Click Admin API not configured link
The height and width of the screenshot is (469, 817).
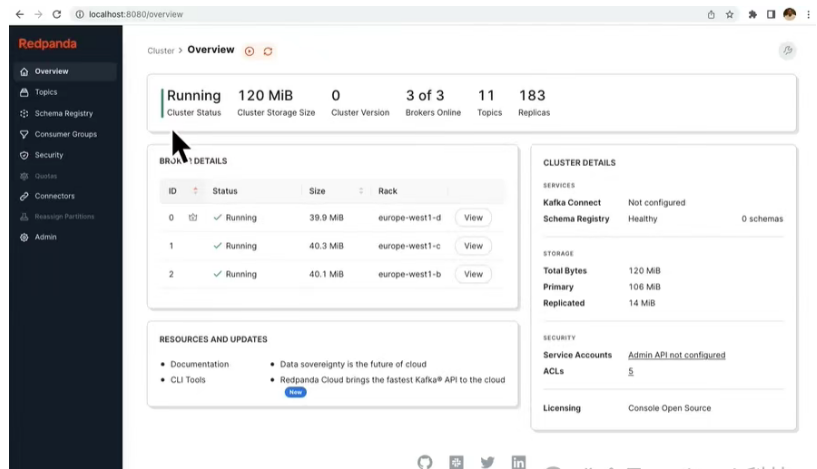(676, 355)
